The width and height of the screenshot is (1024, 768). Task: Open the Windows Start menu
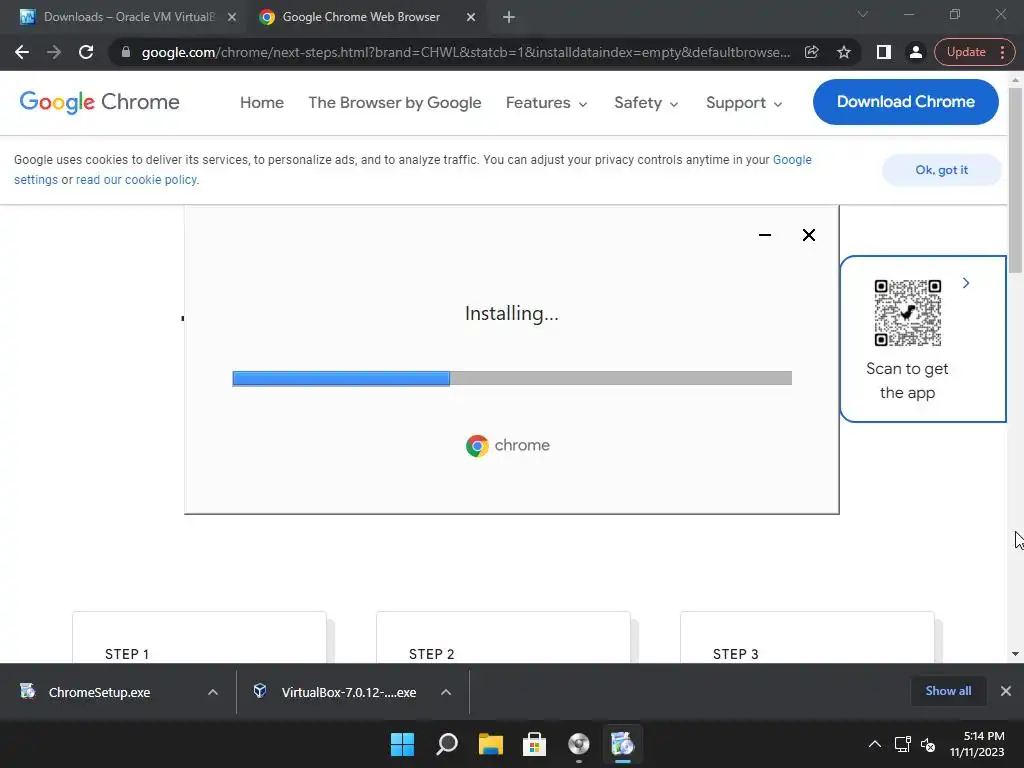pyautogui.click(x=402, y=744)
